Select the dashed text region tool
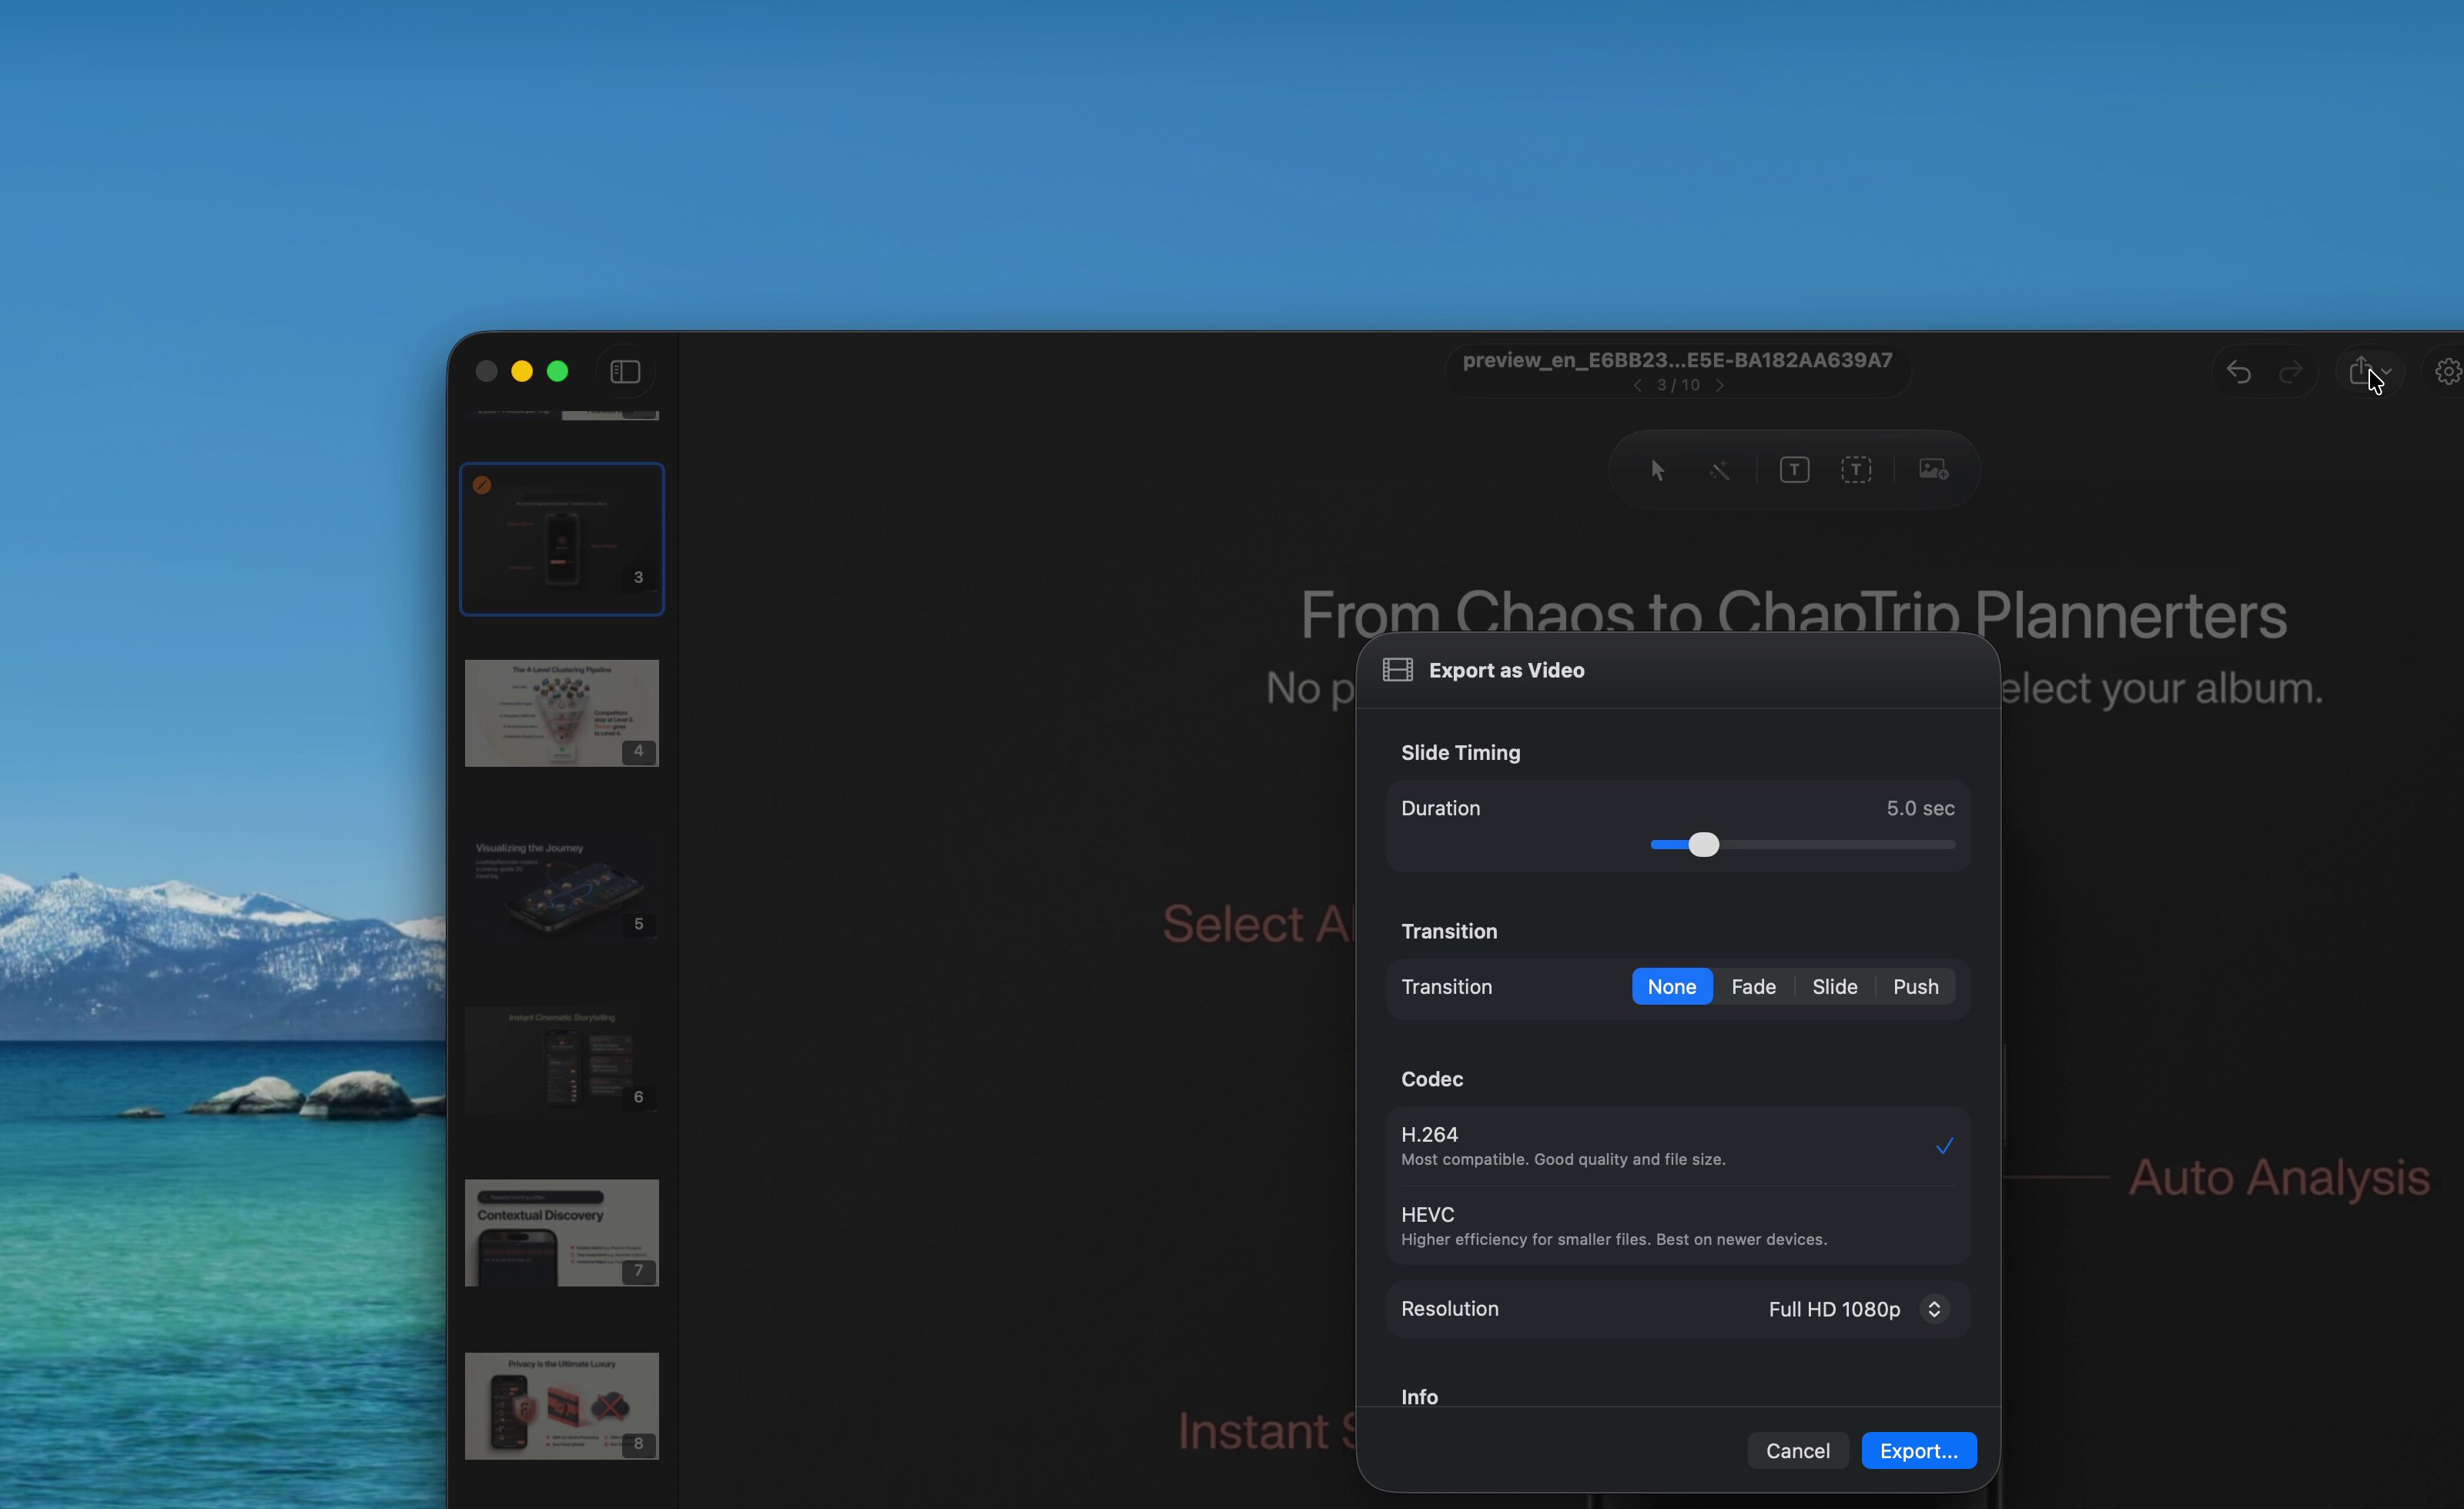Image resolution: width=2464 pixels, height=1509 pixels. 1856,470
